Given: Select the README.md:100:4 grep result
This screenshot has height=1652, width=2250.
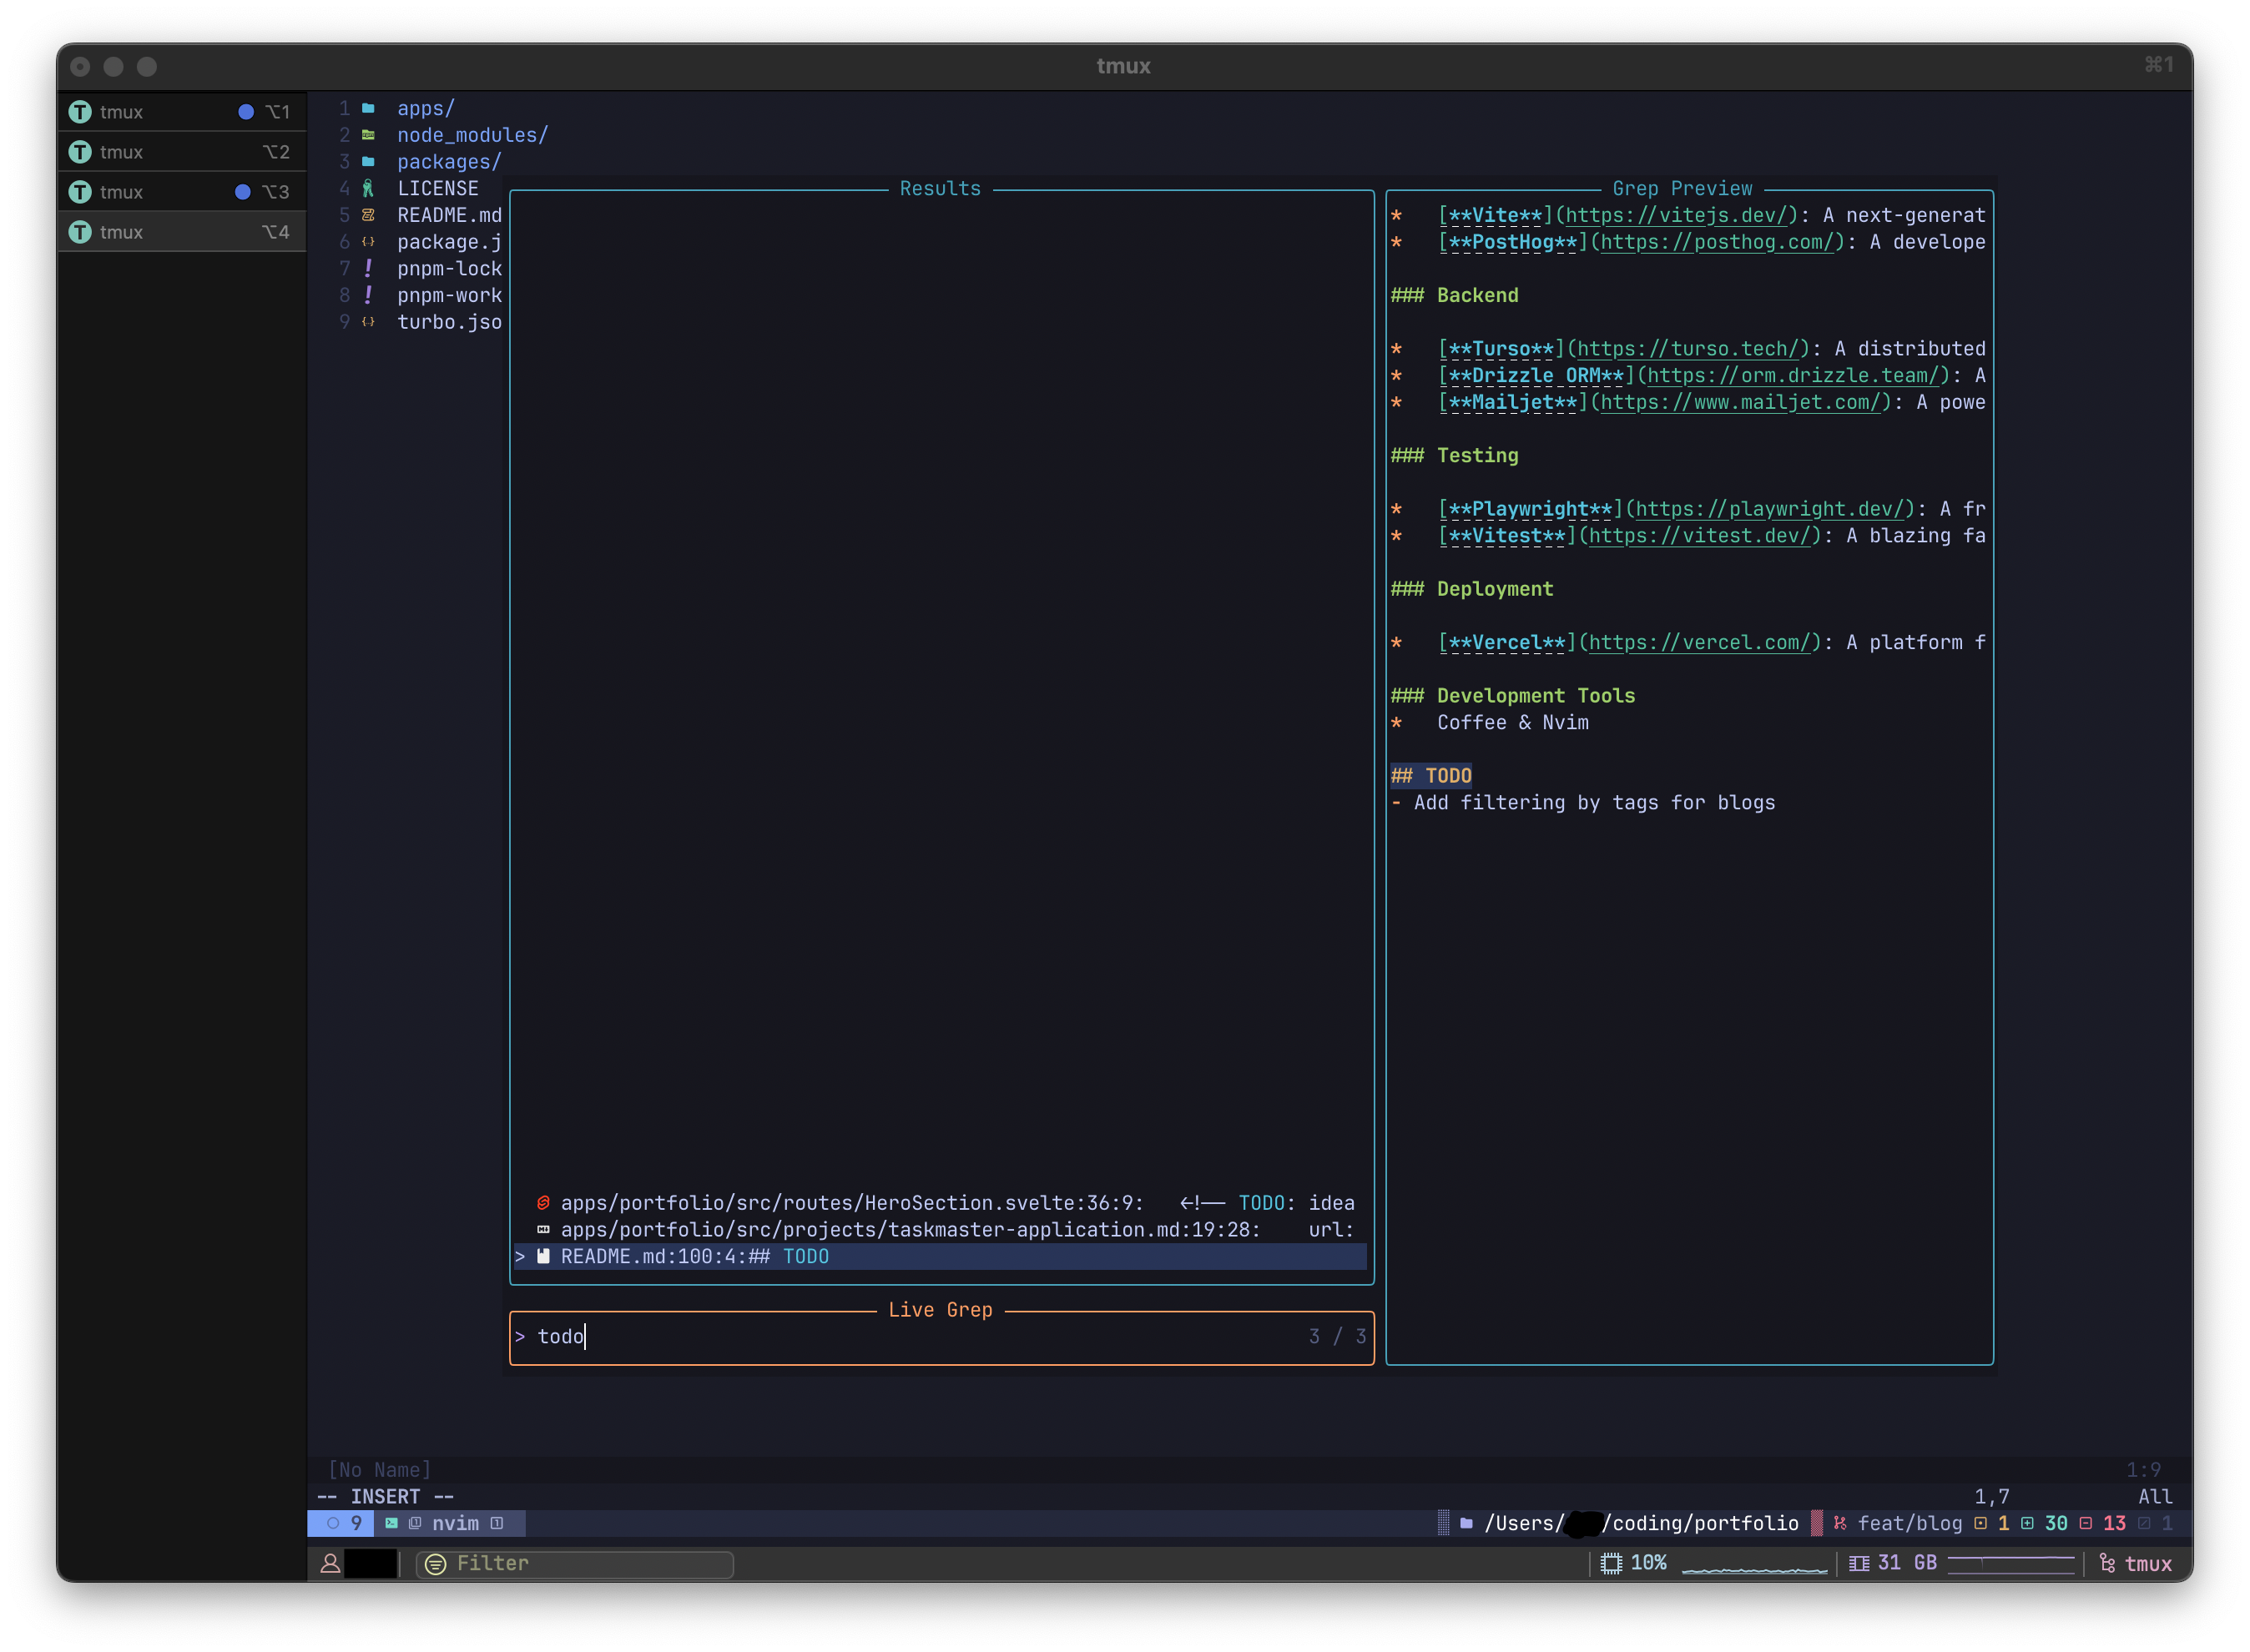Looking at the screenshot, I should (941, 1257).
